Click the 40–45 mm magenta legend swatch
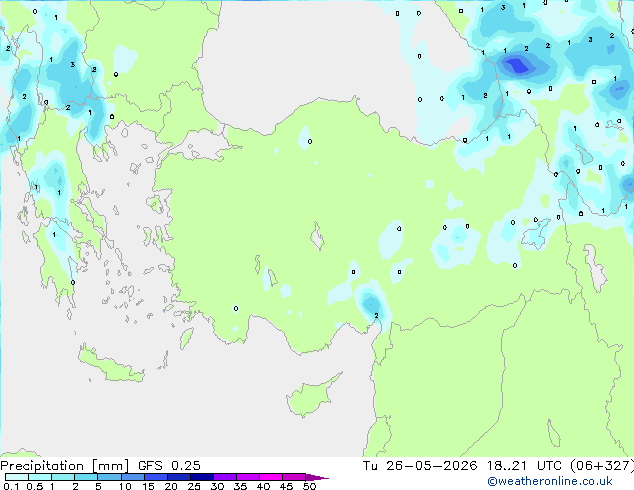 tap(271, 477)
